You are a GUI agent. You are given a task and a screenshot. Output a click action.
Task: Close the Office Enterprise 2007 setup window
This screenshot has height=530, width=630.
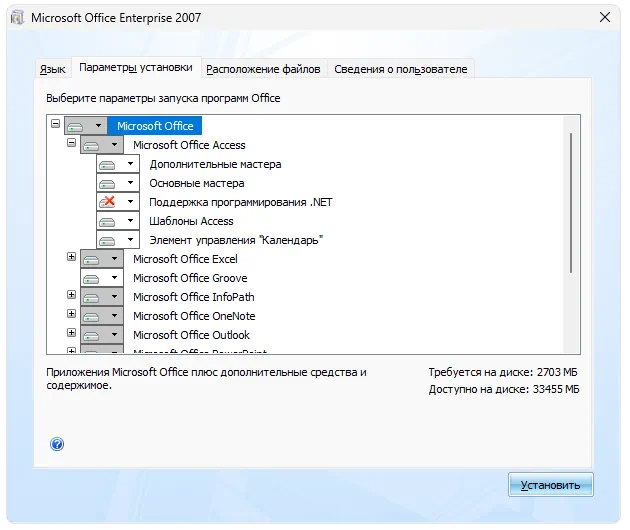[x=605, y=17]
